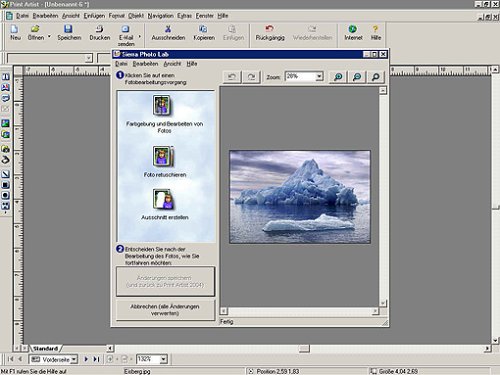Click Abbrechen (alle Änderungen verwerfen) button
The width and height of the screenshot is (500, 375).
coord(165,310)
